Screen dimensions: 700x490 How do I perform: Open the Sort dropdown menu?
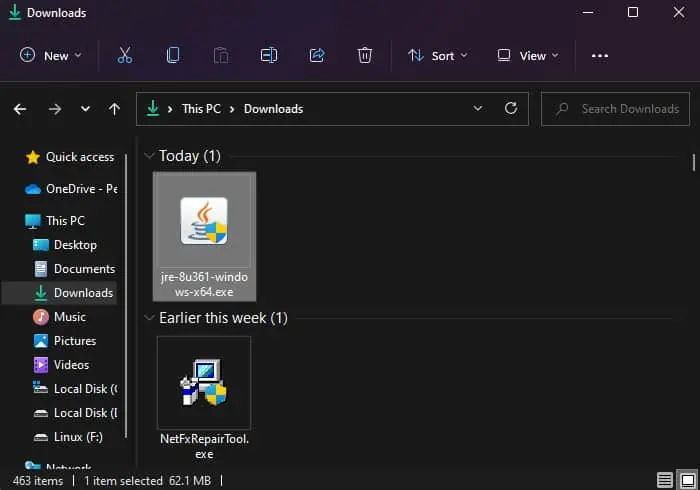438,56
